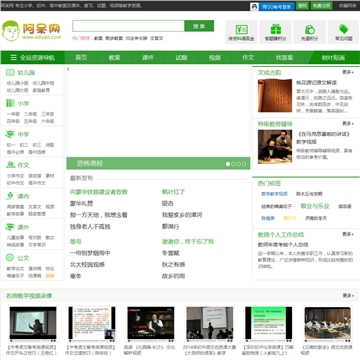This screenshot has width=360, height=360.
Task: Open the 秋之有感 article
Action: [x=173, y=265]
